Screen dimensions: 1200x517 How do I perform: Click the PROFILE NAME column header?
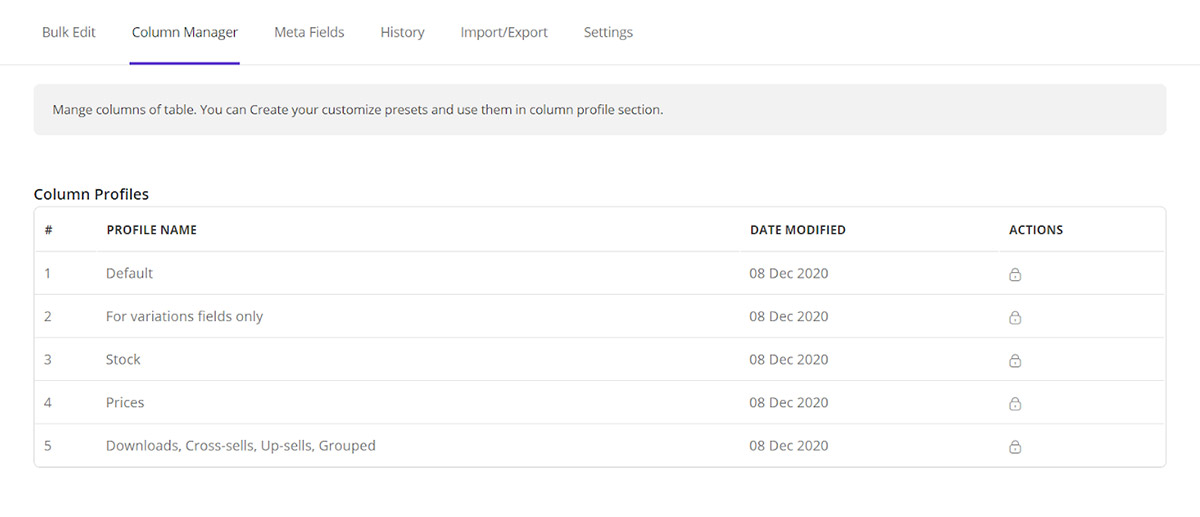click(x=151, y=230)
